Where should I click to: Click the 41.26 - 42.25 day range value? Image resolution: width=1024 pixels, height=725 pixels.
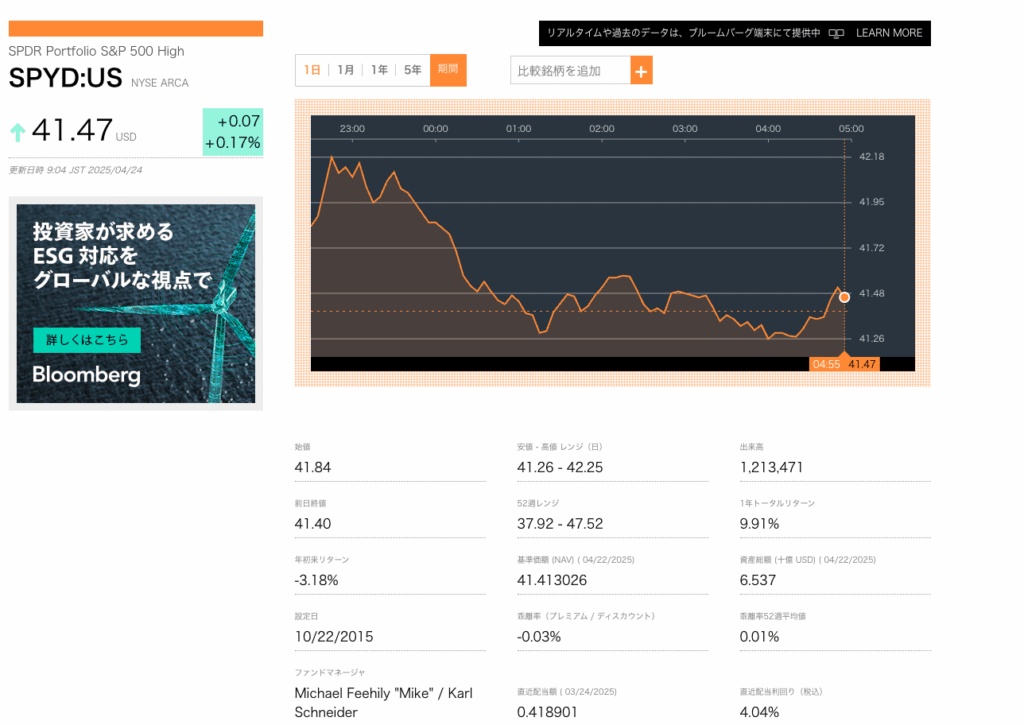(x=560, y=468)
